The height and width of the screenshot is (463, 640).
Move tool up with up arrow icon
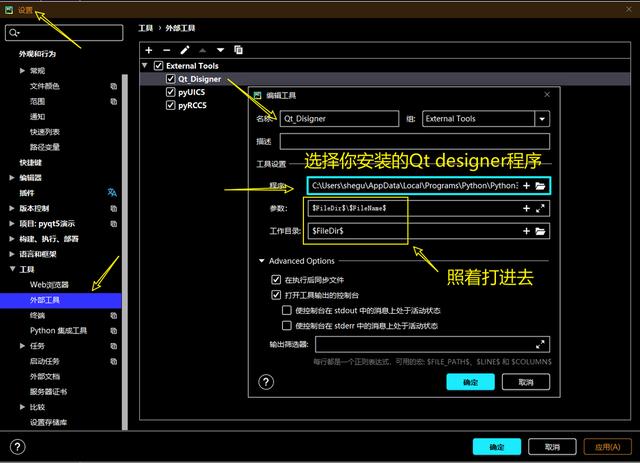[x=202, y=50]
